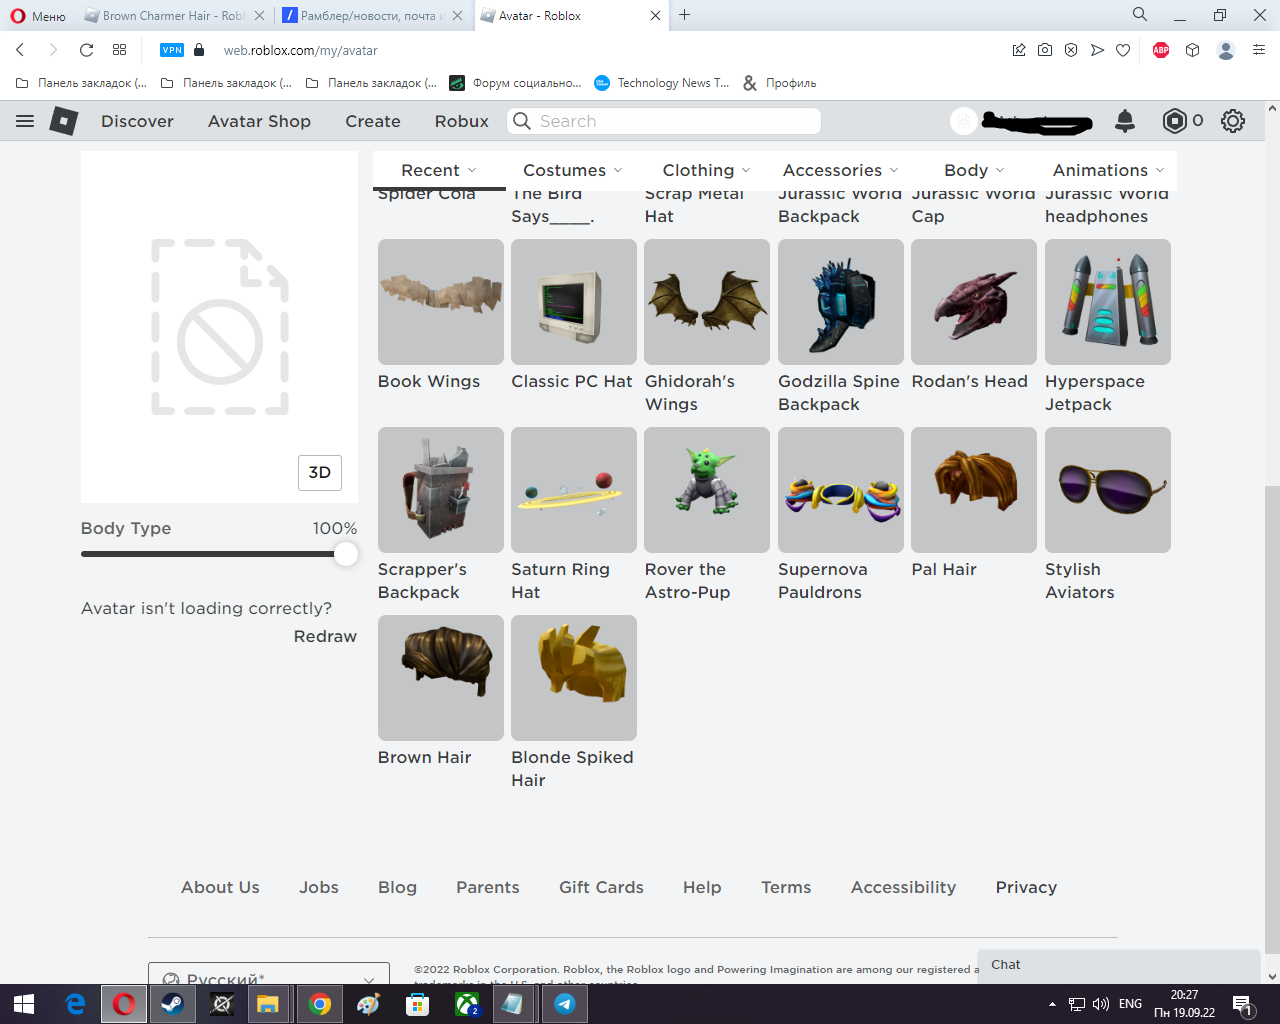Select the Blonde Spiked Hair thumbnail
The image size is (1280, 1024).
[x=574, y=678]
